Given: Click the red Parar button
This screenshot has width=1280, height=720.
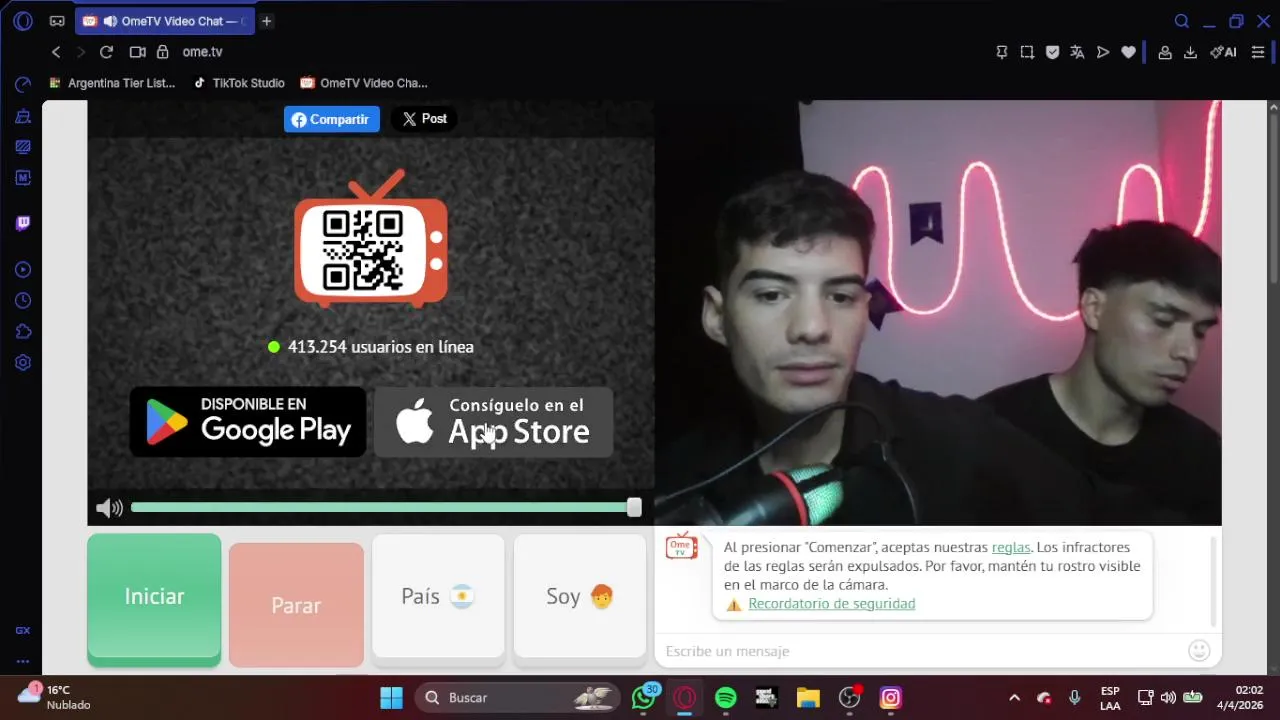Looking at the screenshot, I should click(x=296, y=605).
